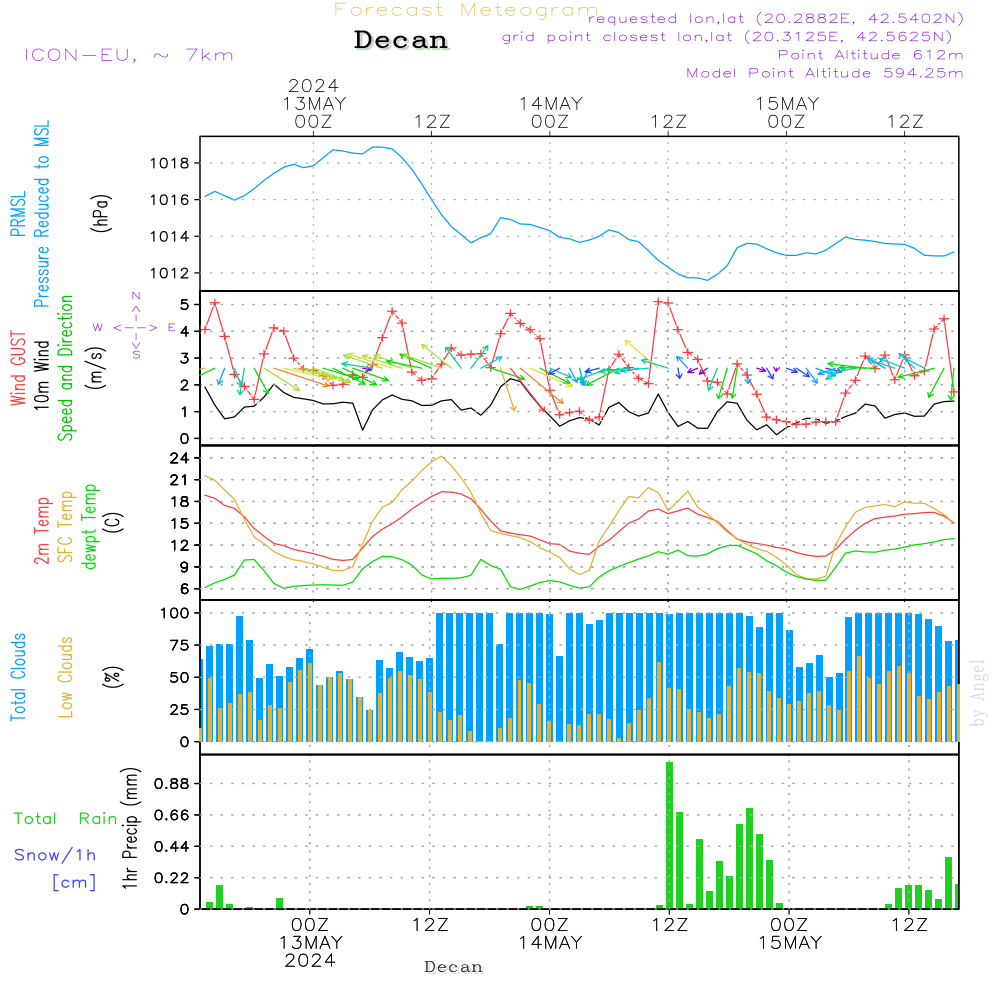Click 'Point Altitude 612m' text
1000x1000 pixels.
[871, 55]
